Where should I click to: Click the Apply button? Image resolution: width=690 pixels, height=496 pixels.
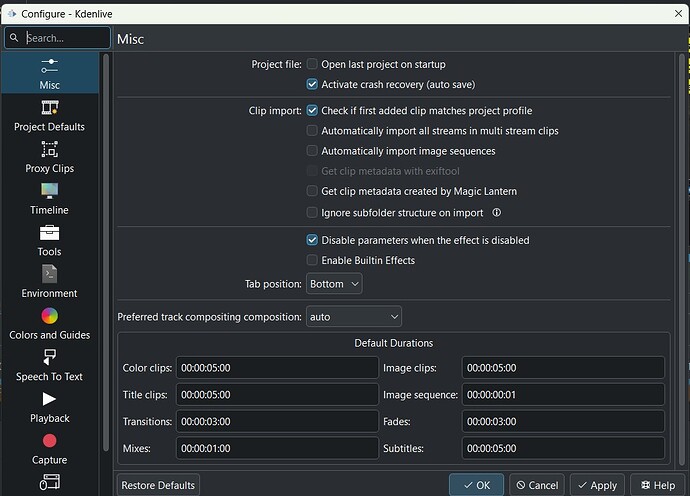[597, 485]
